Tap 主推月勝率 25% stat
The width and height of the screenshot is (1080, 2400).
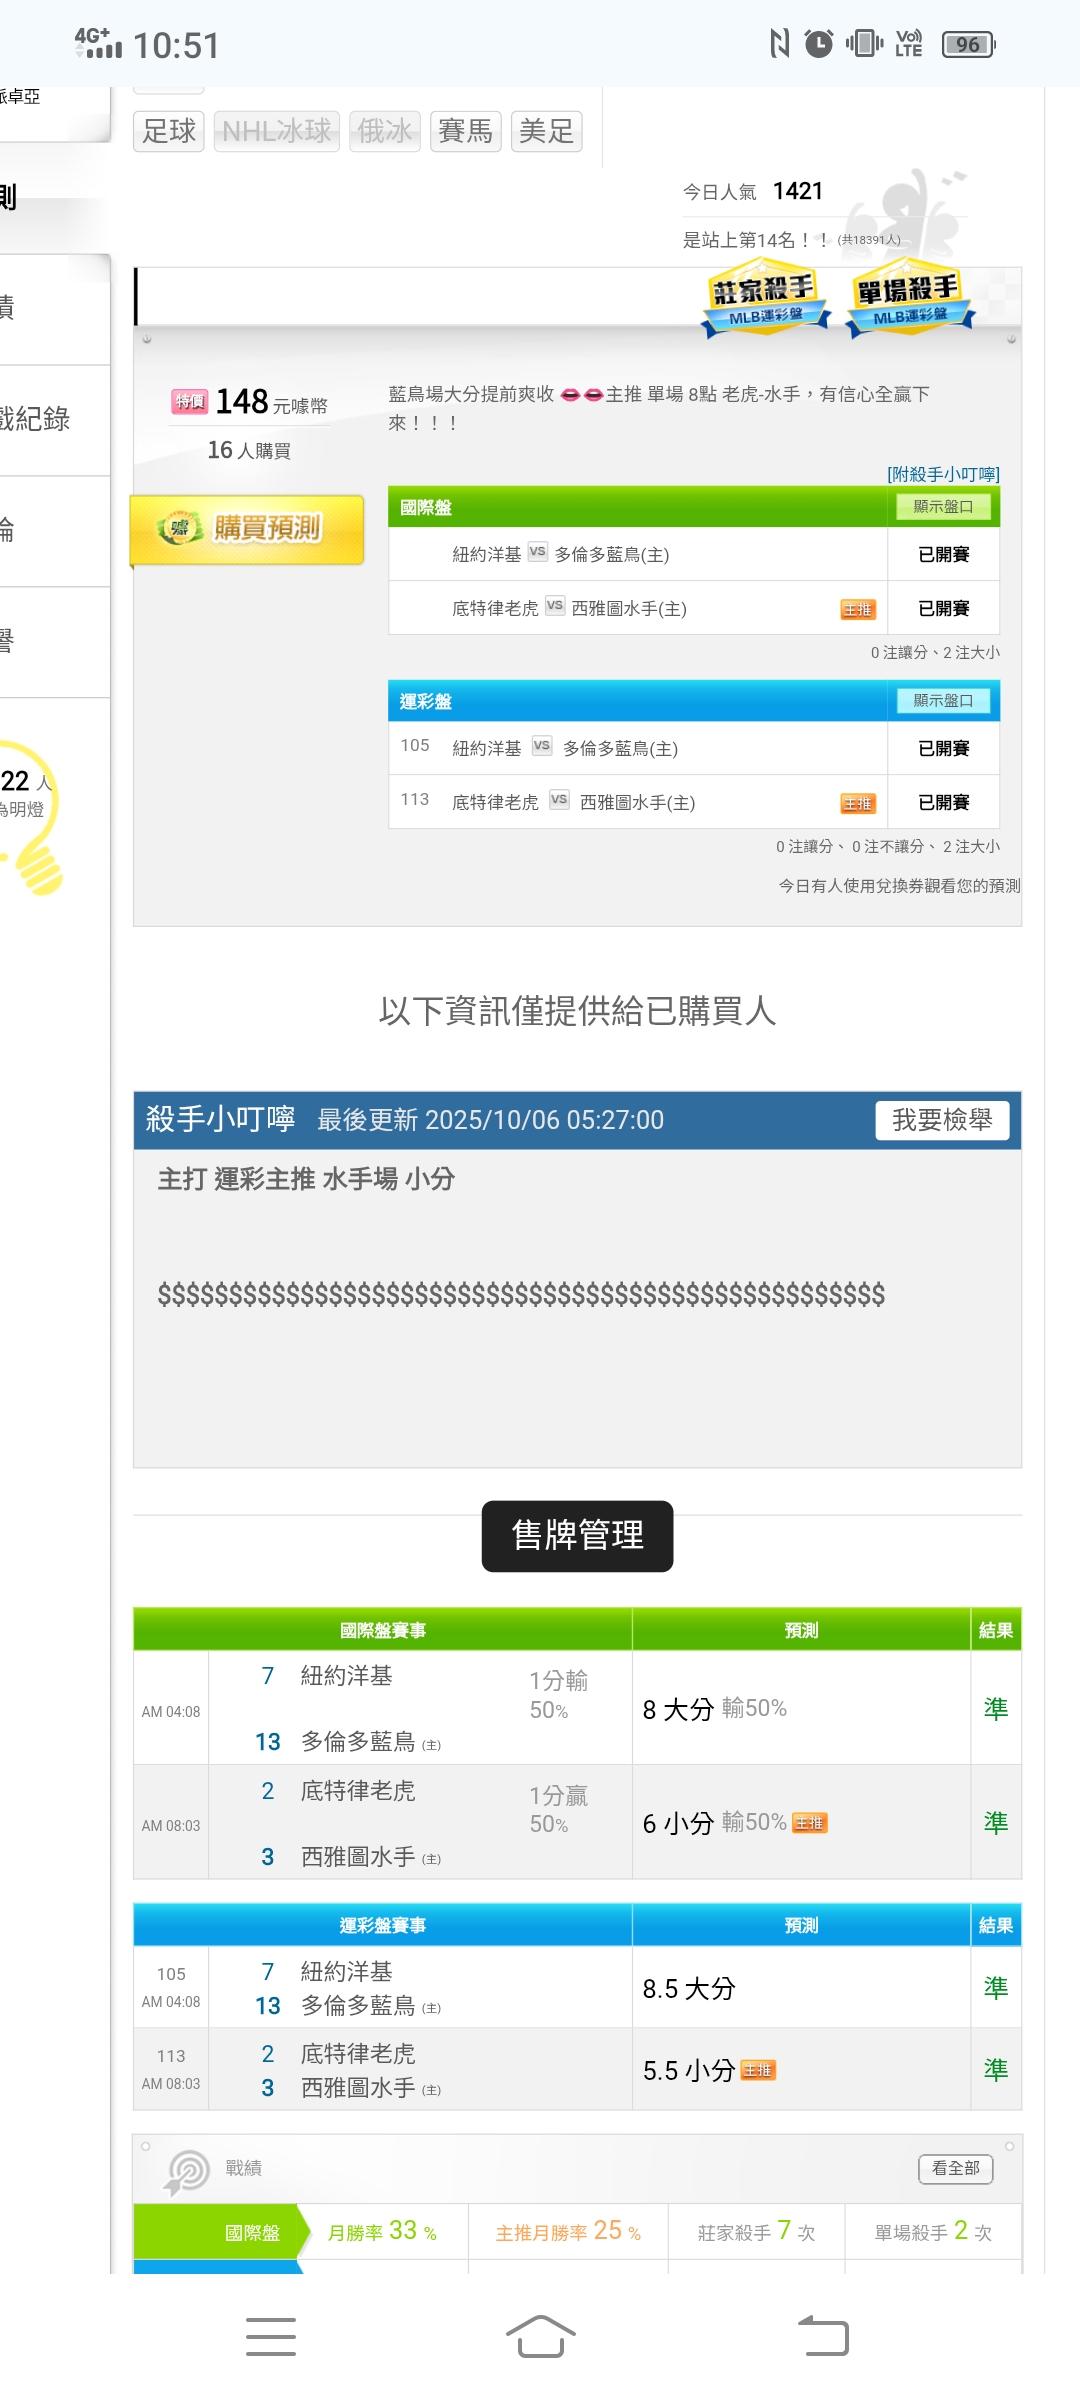[568, 2232]
